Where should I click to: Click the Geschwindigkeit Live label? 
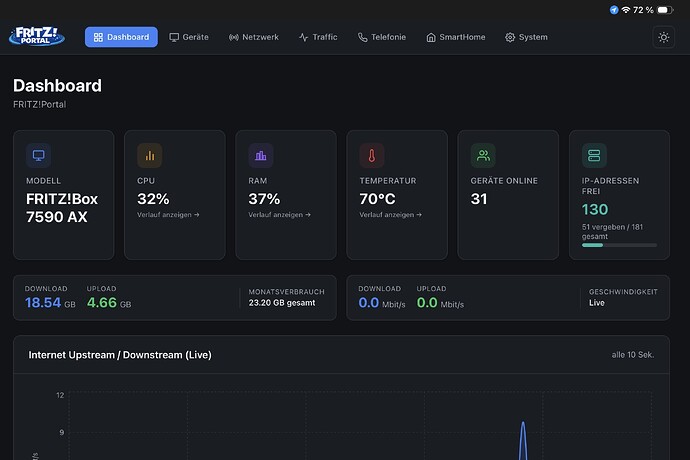(x=623, y=298)
